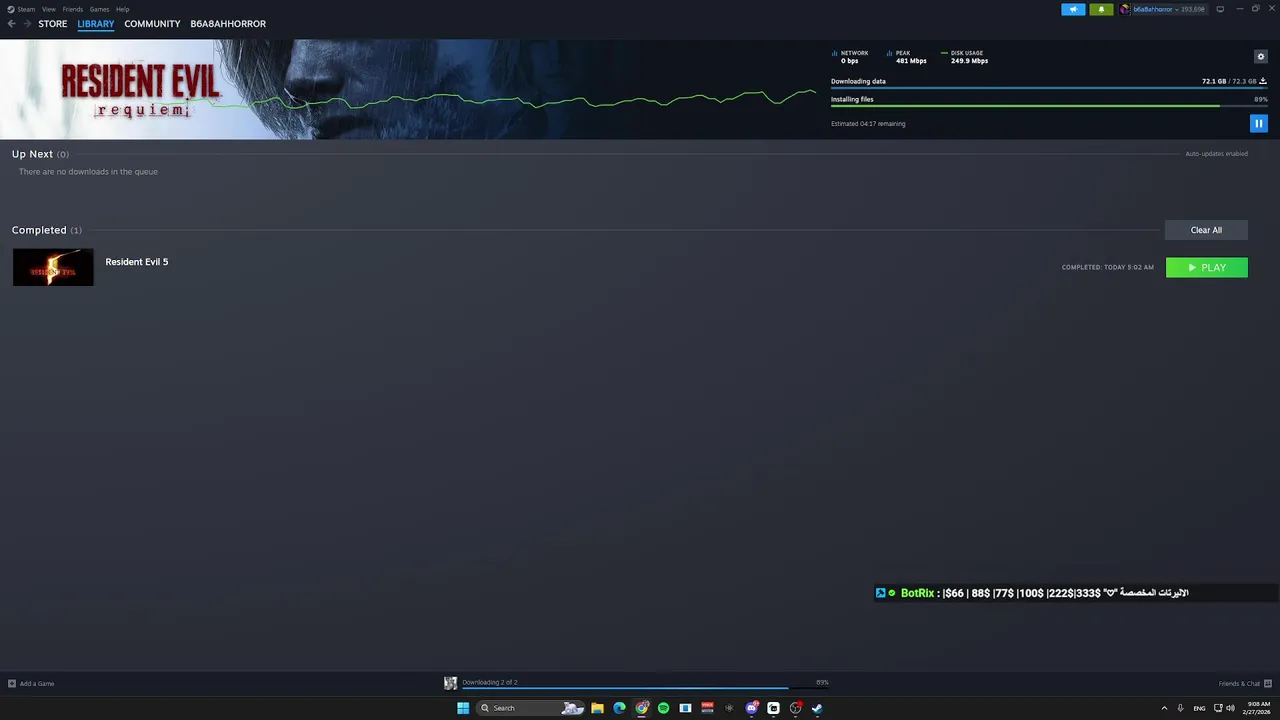Open the LIBRARY tab

pyautogui.click(x=96, y=24)
